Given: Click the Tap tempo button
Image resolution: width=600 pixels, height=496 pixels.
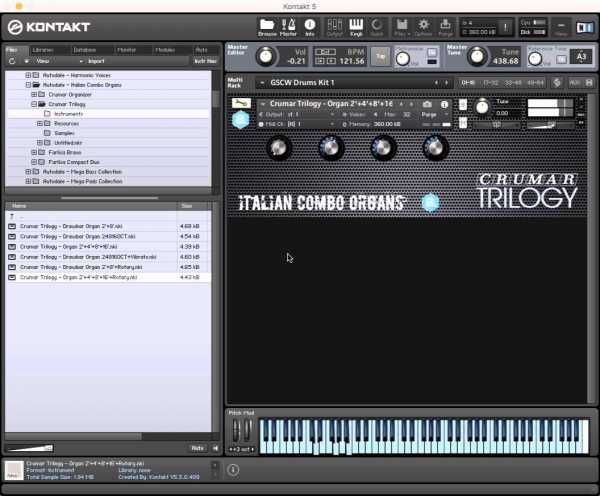Looking at the screenshot, I should pyautogui.click(x=380, y=56).
